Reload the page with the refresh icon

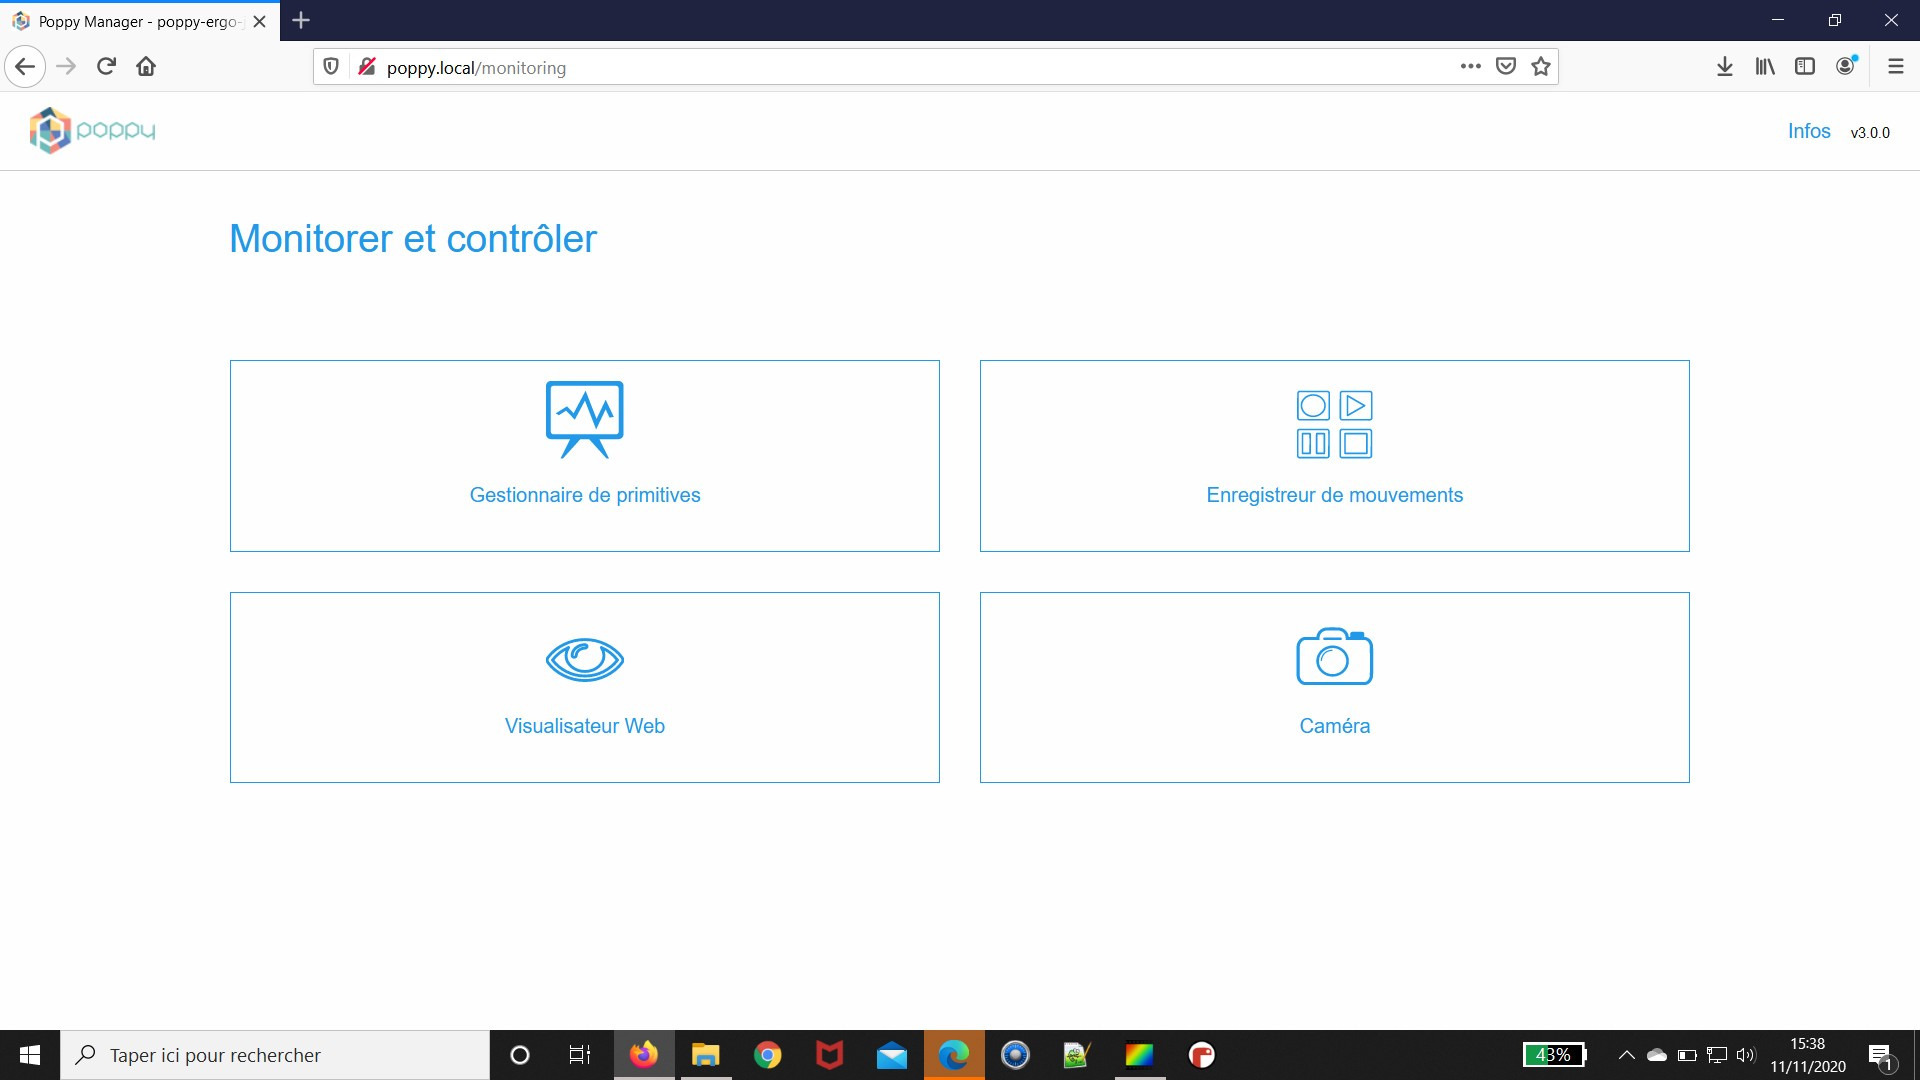(106, 67)
